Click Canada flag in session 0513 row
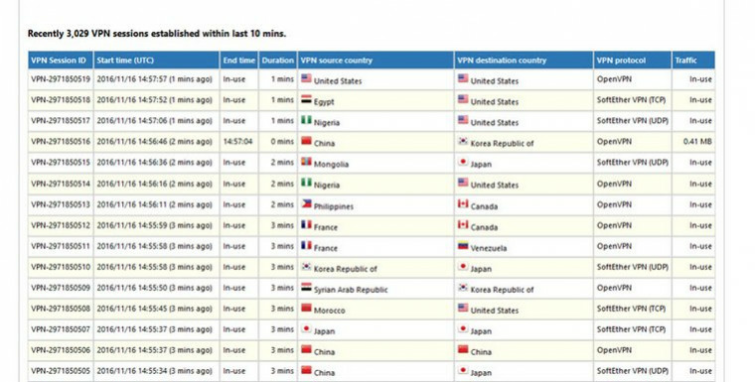Image resolution: width=755 pixels, height=382 pixels. click(x=463, y=204)
